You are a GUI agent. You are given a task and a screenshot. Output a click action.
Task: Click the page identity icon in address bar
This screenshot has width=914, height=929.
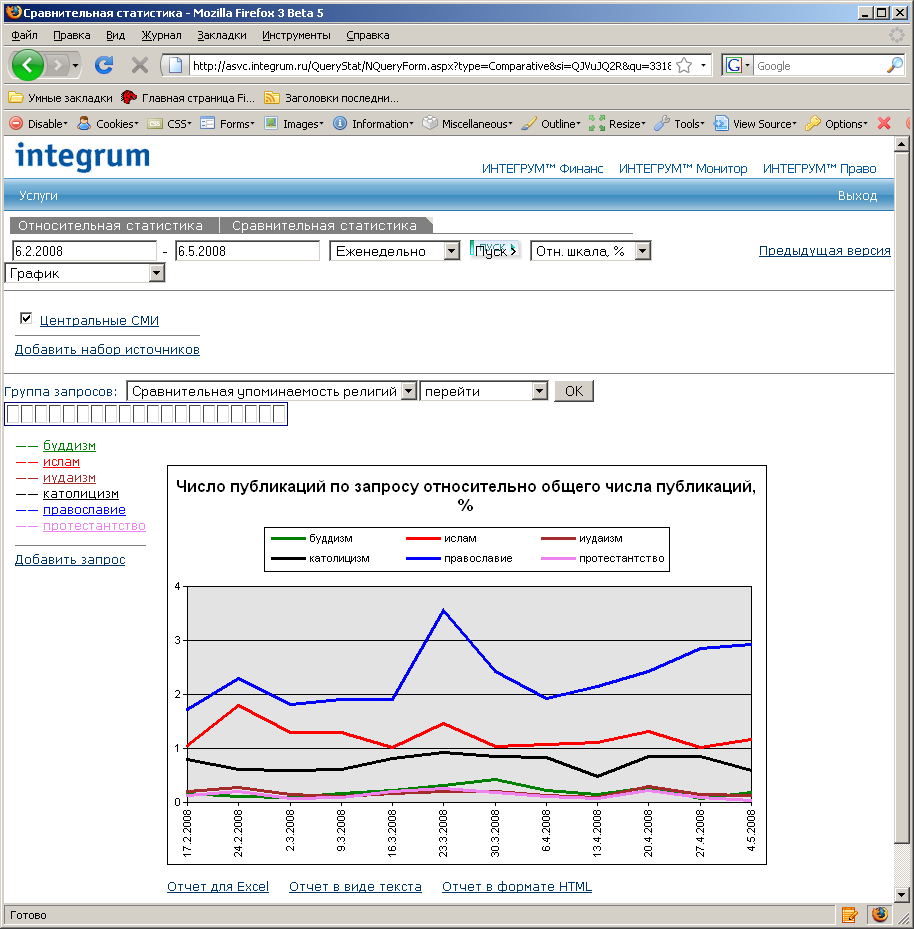(x=175, y=65)
